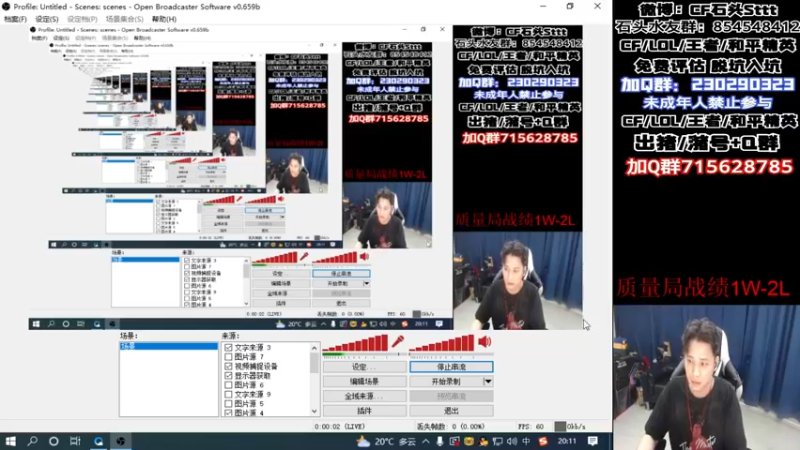Image resolution: width=800 pixels, height=450 pixels.
Task: Enable the 图片源 7 source checkbox
Action: [228, 357]
